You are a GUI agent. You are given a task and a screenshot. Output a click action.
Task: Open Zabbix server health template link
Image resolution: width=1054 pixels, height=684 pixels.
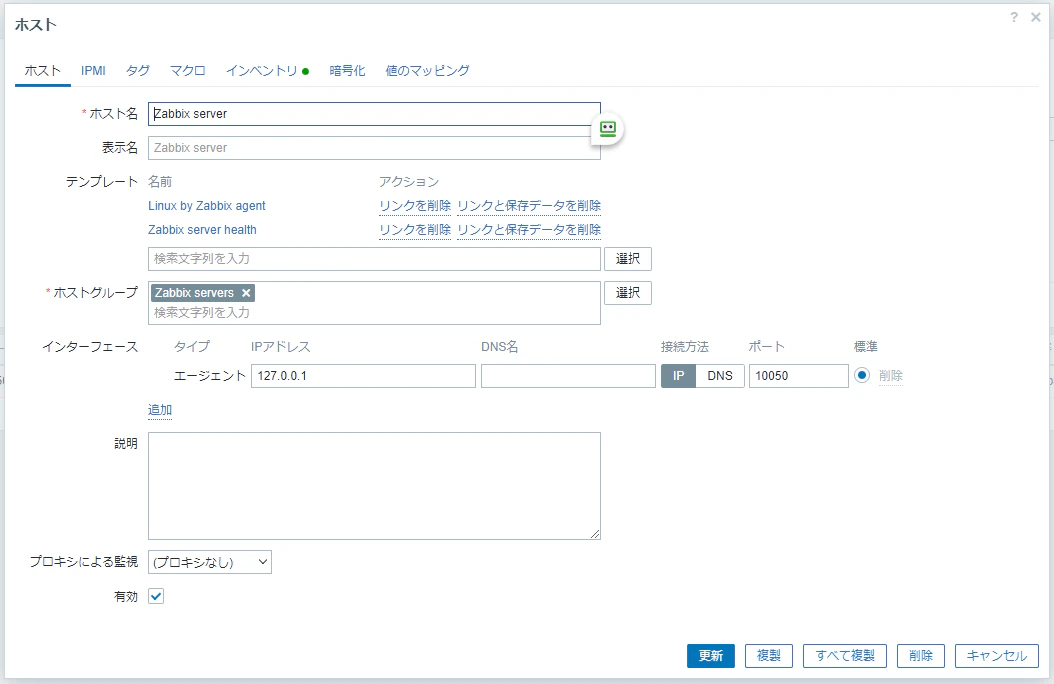(202, 230)
